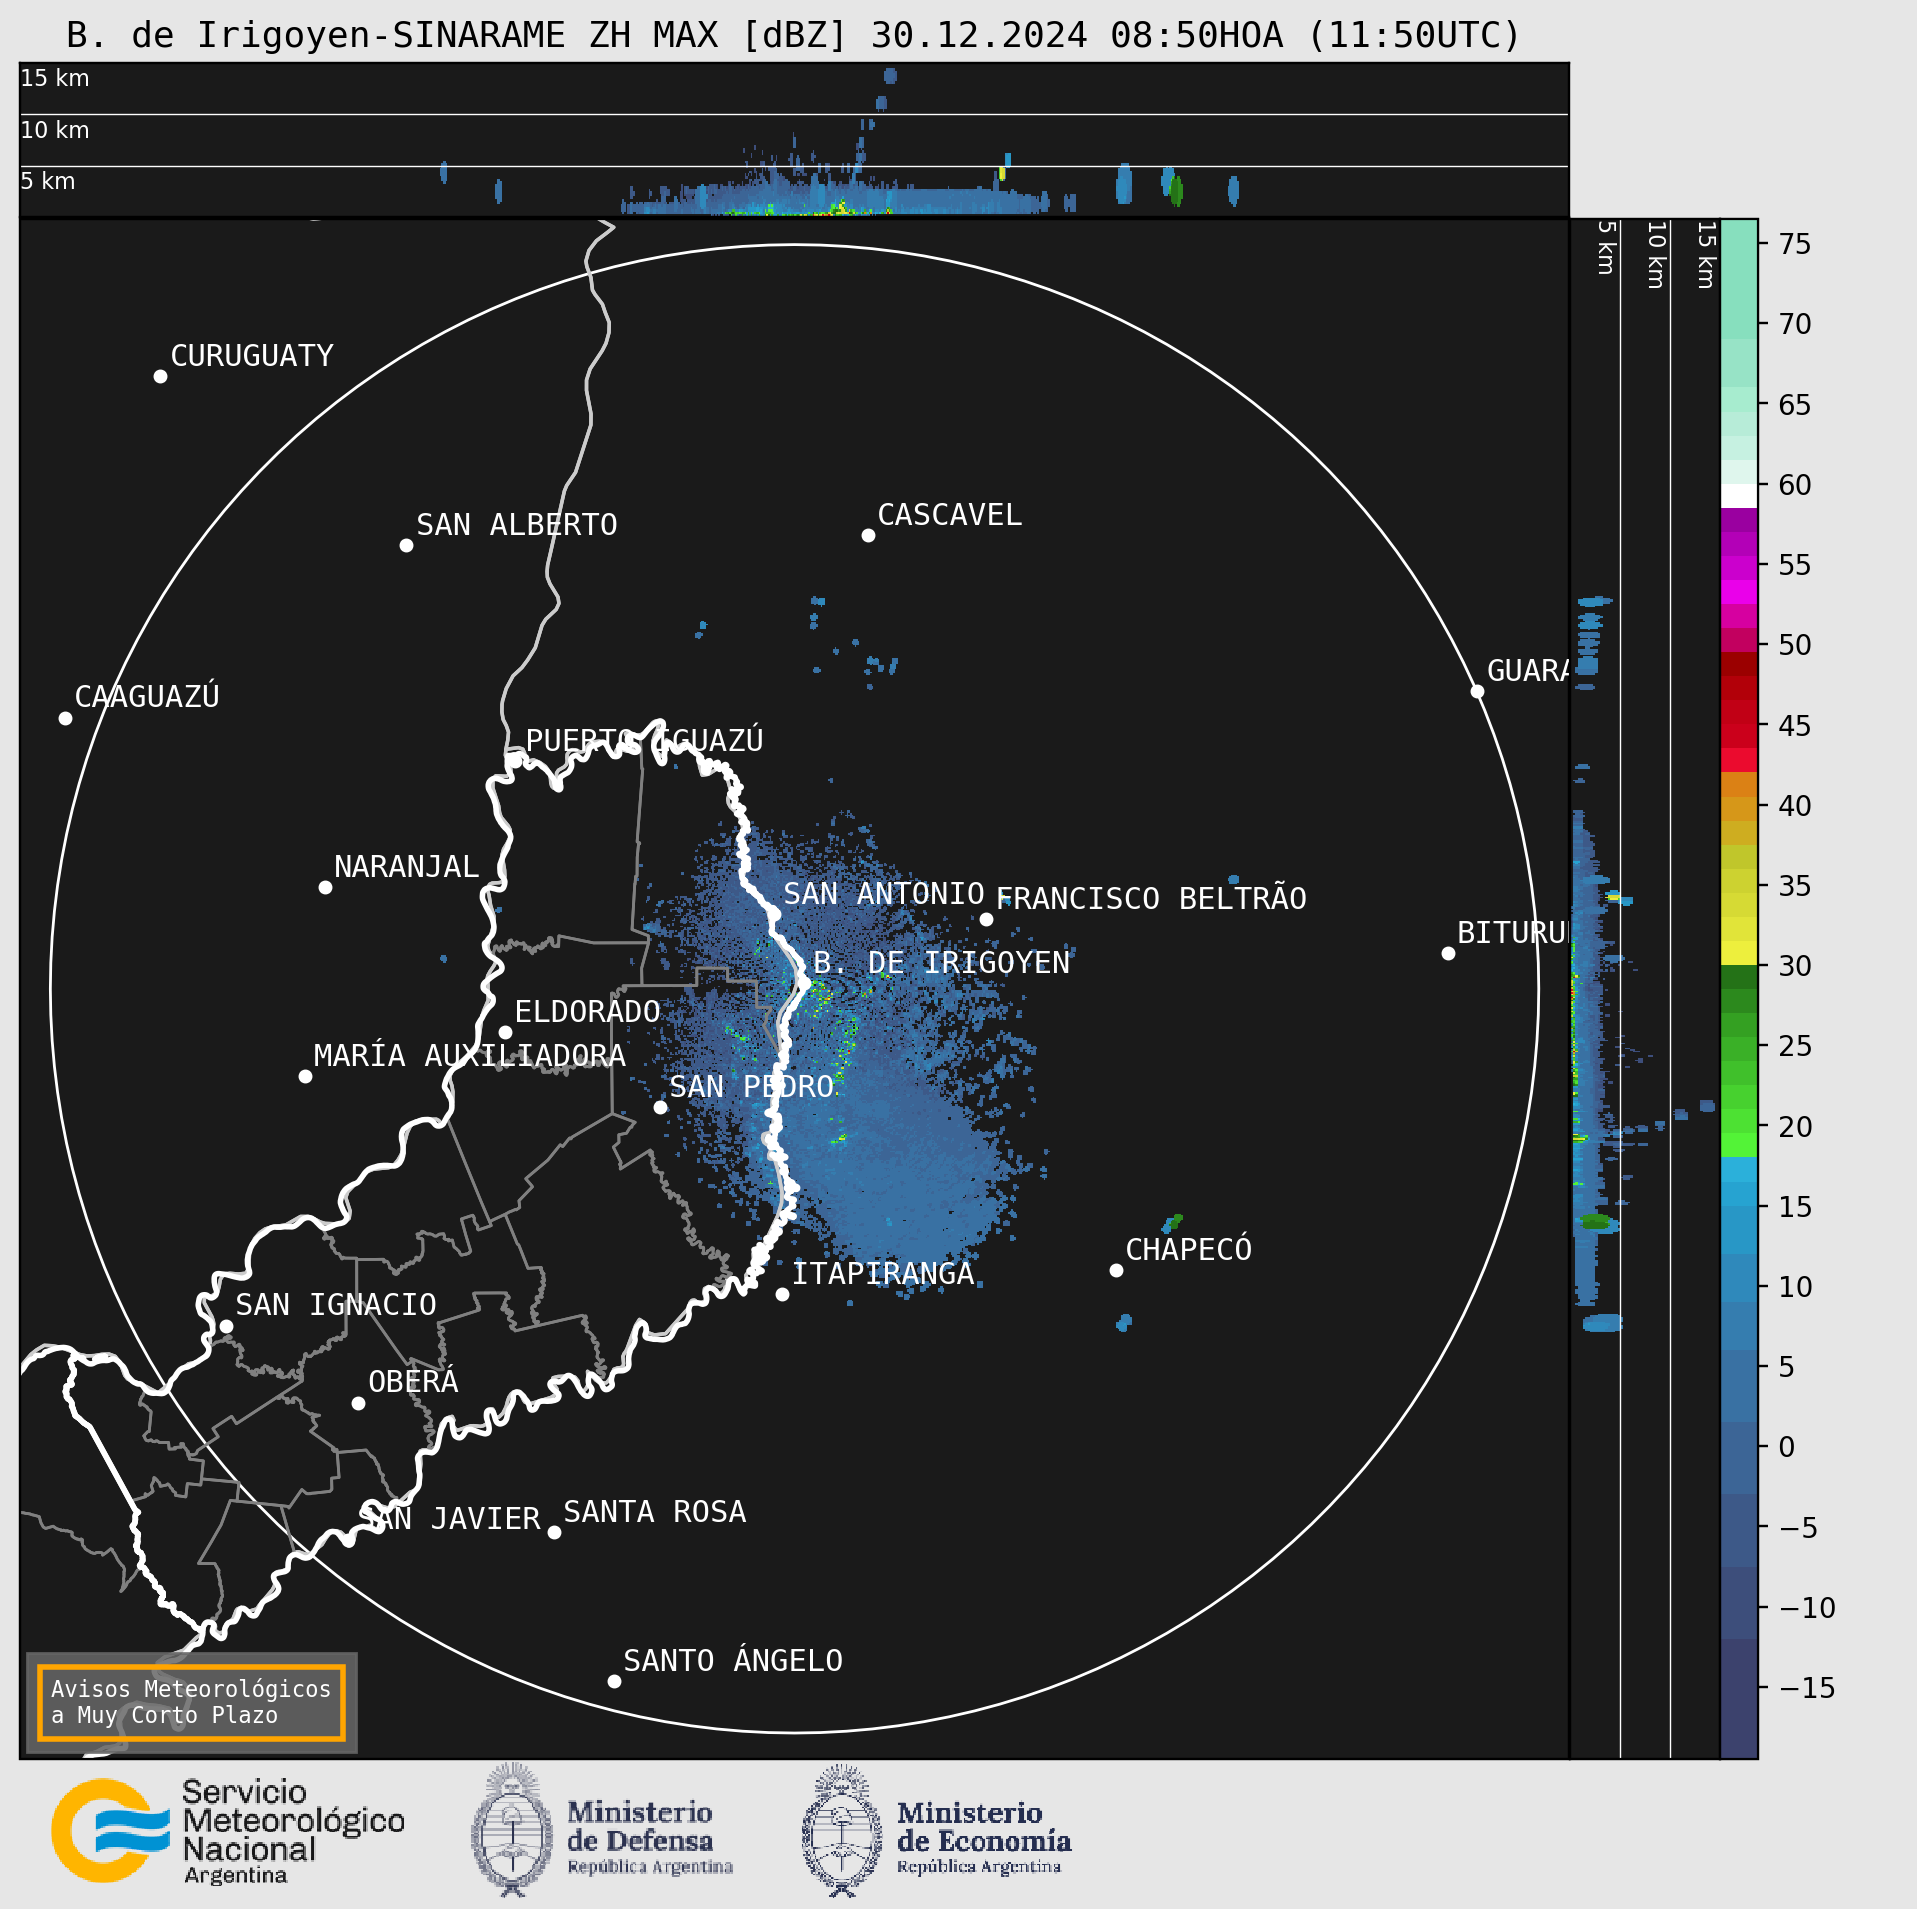
Task: Click the 10 km label in top cross-section
Action: tap(55, 130)
